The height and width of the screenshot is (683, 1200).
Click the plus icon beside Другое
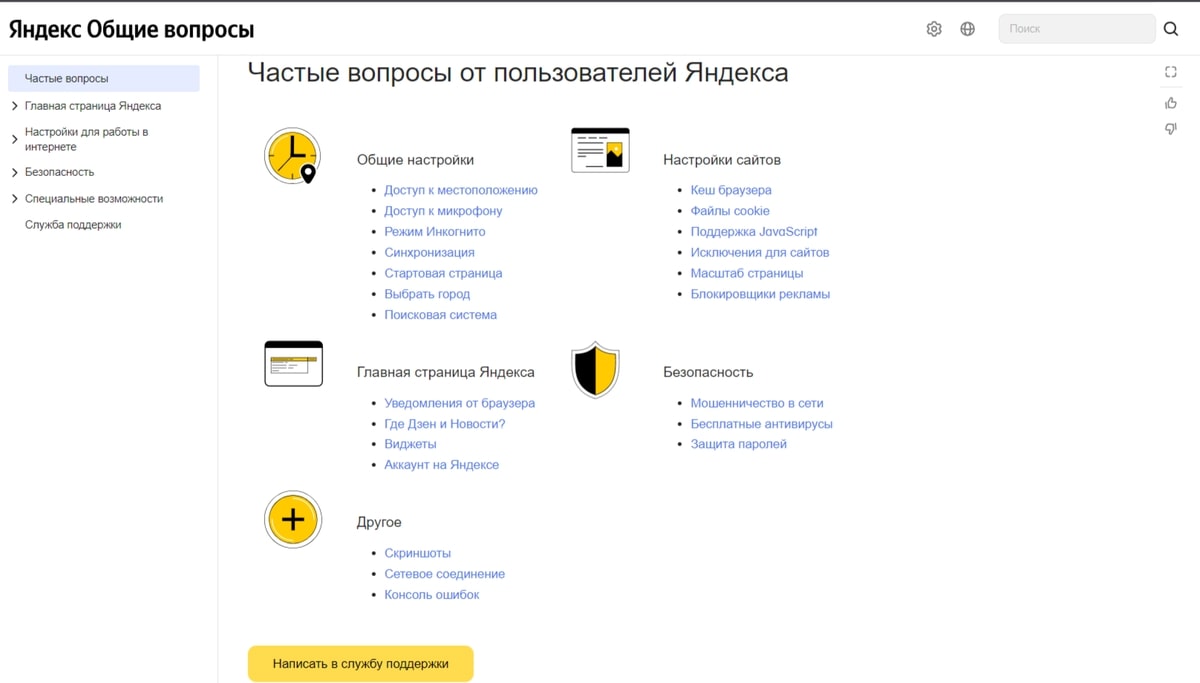[293, 520]
